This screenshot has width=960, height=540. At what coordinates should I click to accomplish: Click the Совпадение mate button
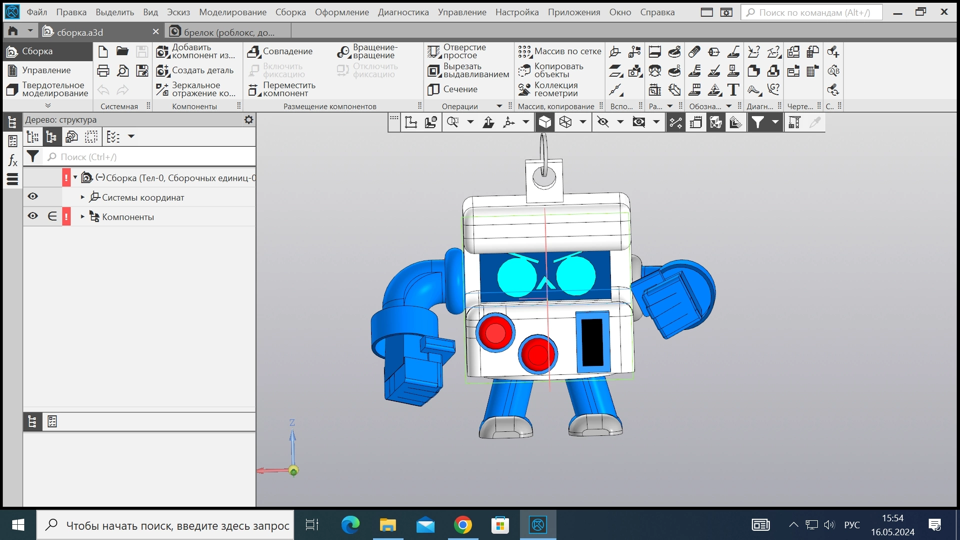280,51
